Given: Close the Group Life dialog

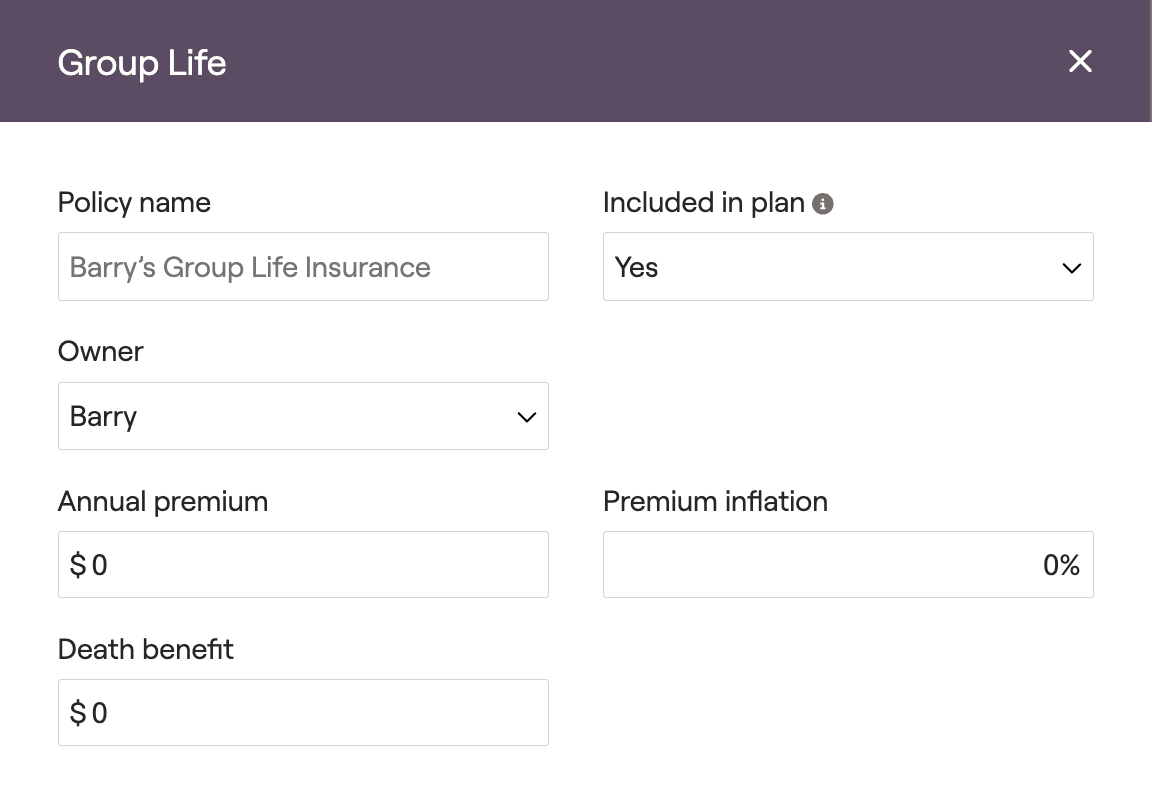Looking at the screenshot, I should pos(1079,61).
